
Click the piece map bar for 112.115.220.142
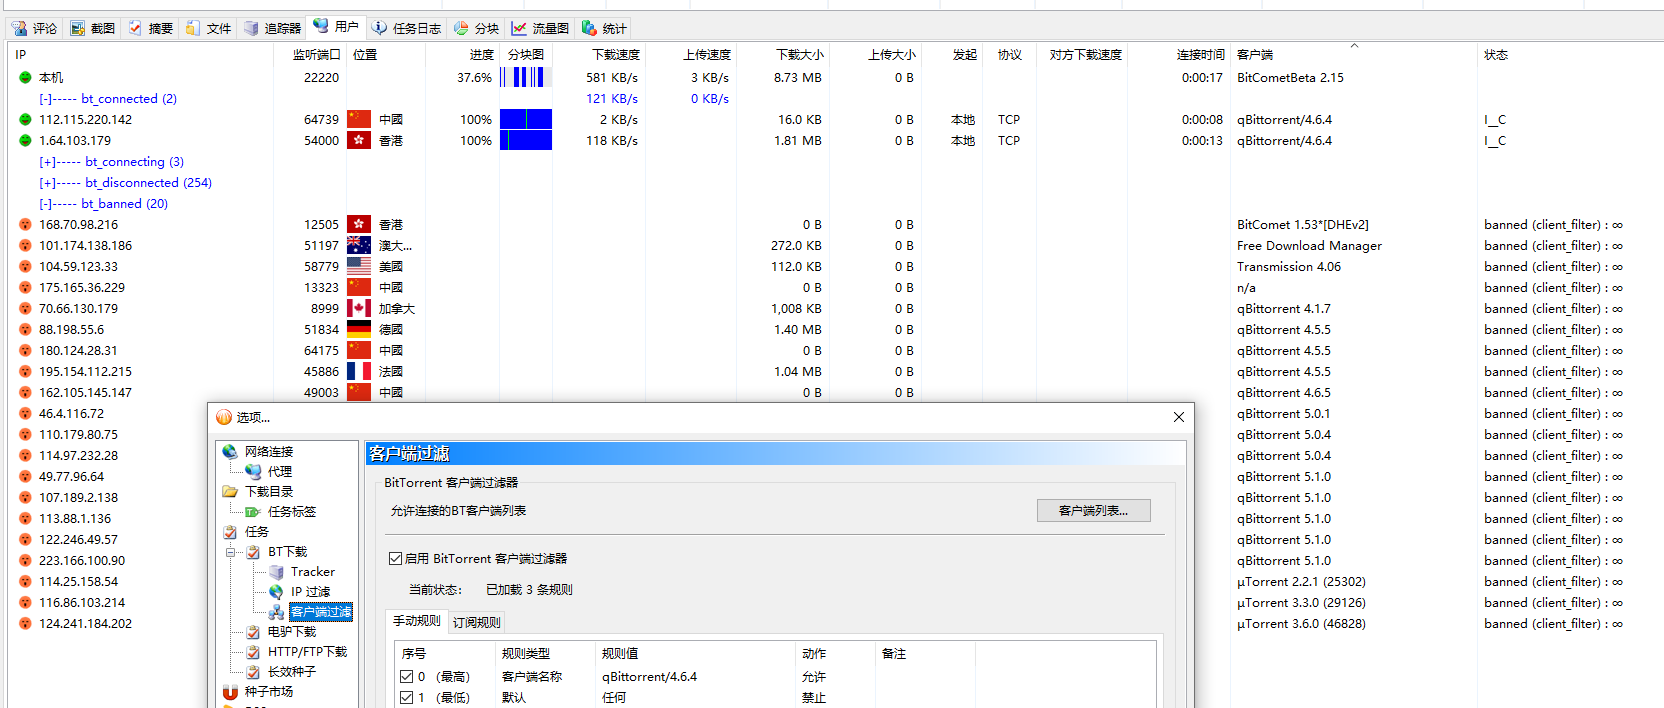coord(526,119)
